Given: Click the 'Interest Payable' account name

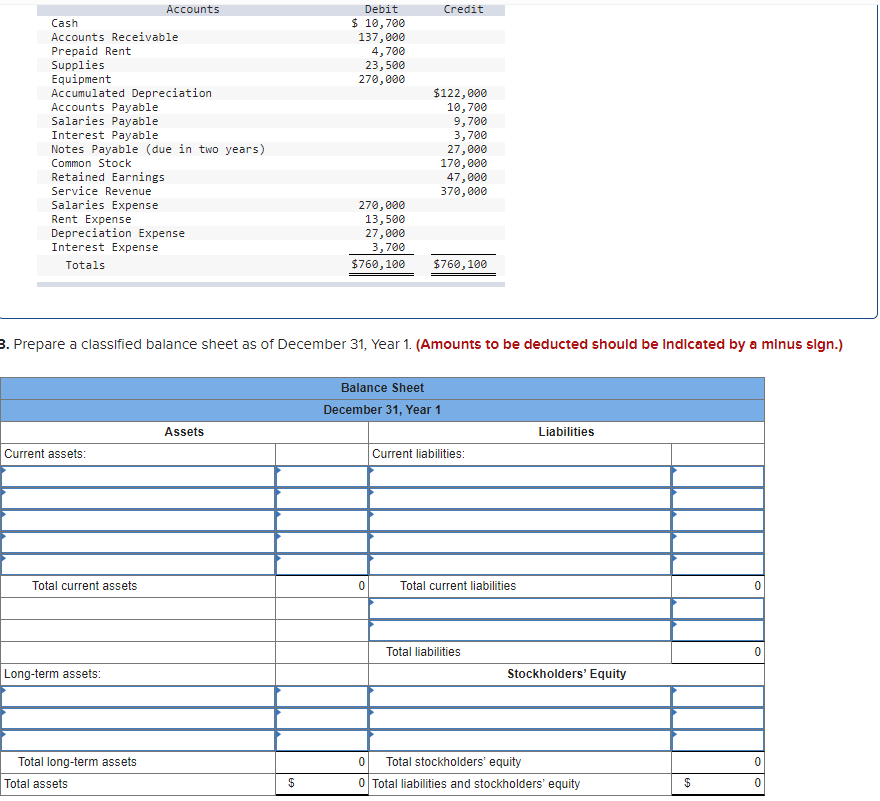Looking at the screenshot, I should (104, 135).
